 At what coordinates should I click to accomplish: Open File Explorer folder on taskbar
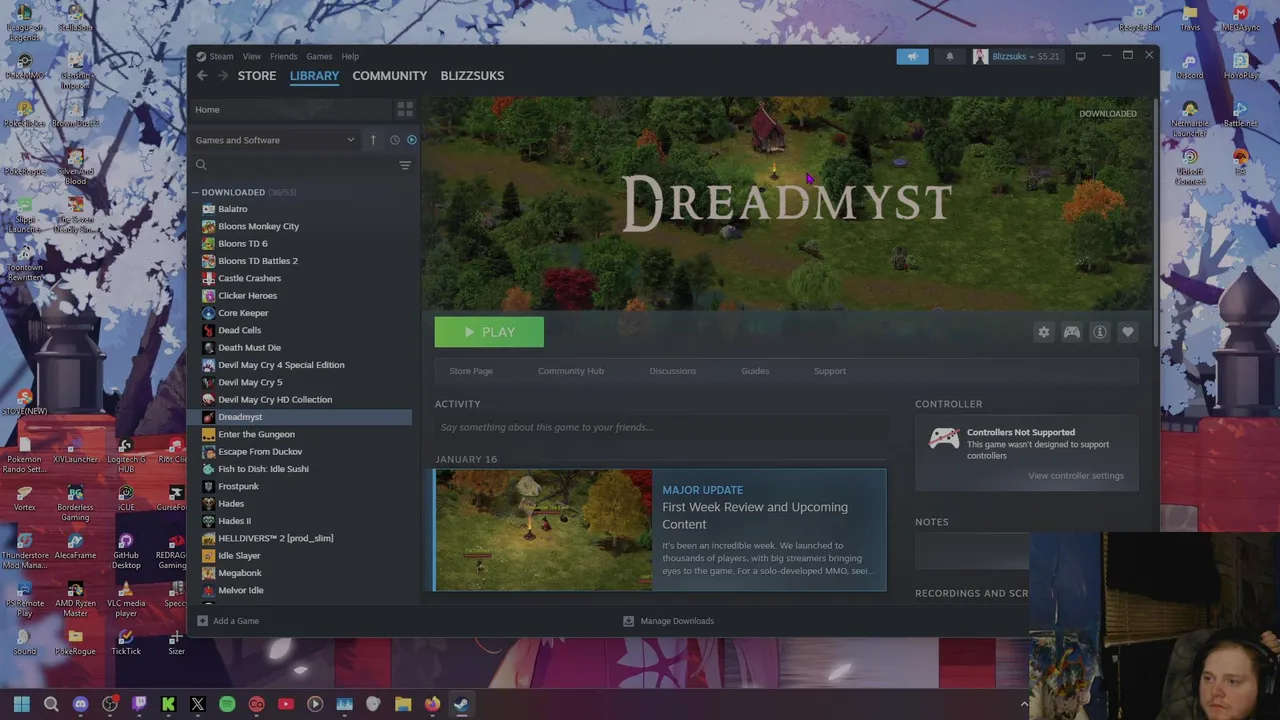point(403,704)
